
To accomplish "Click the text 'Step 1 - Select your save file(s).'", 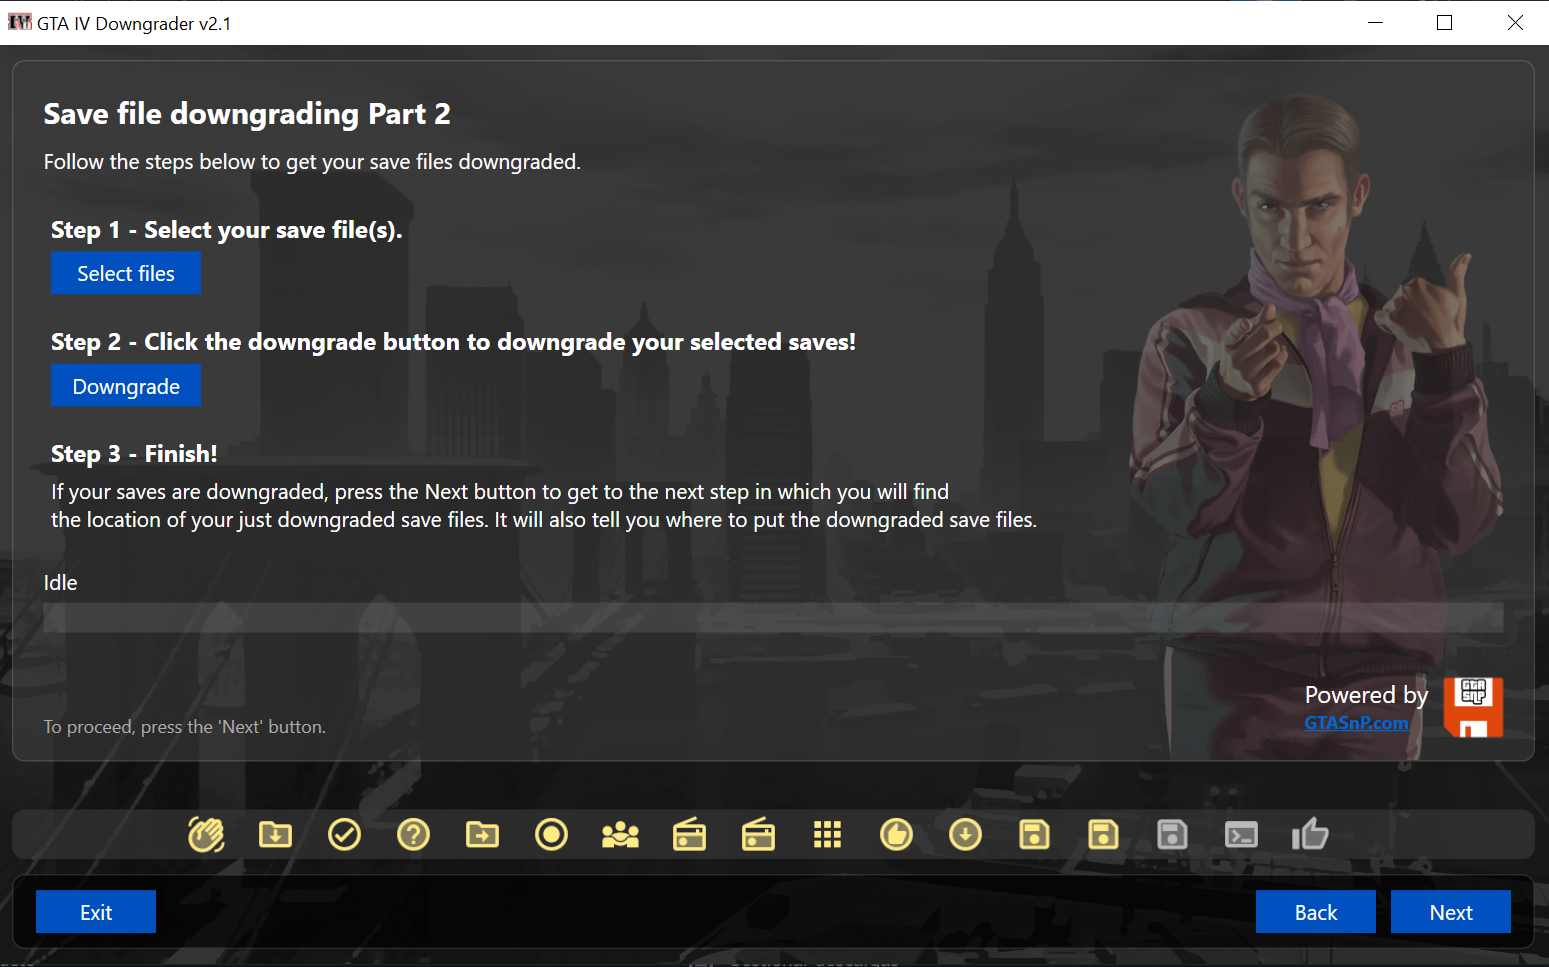I will [x=227, y=230].
